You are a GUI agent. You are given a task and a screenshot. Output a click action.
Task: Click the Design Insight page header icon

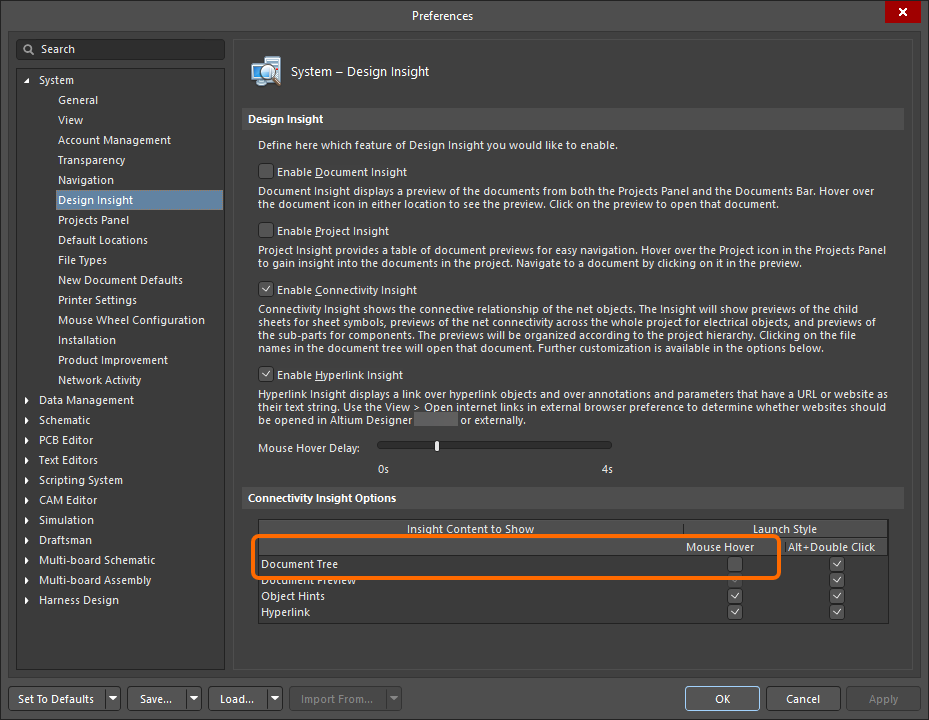(266, 72)
